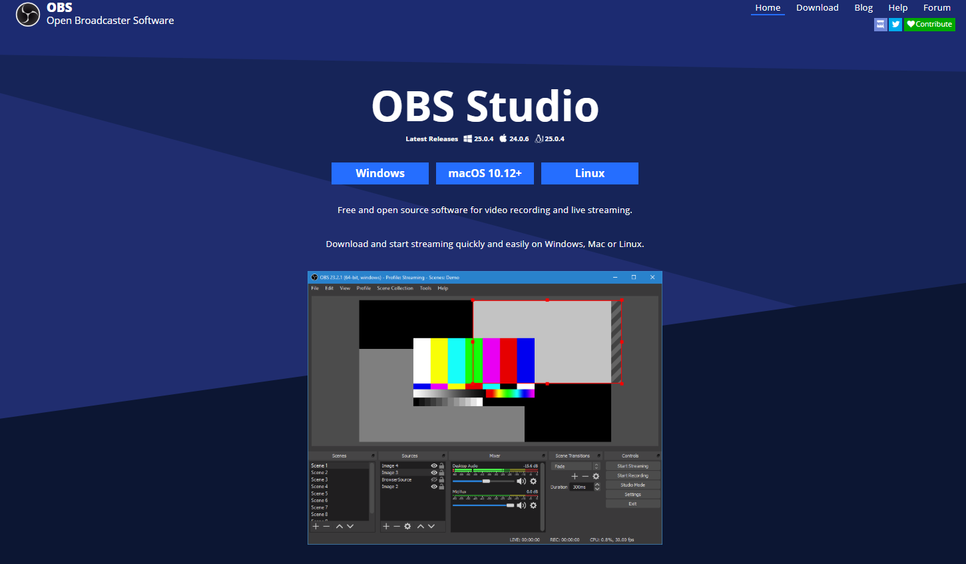966x564 pixels.
Task: Add a scene with the Scenes plus icon
Action: pyautogui.click(x=315, y=526)
